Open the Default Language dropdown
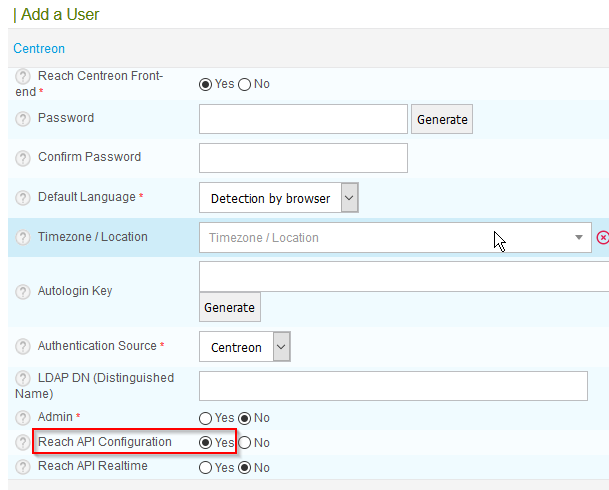 [278, 198]
